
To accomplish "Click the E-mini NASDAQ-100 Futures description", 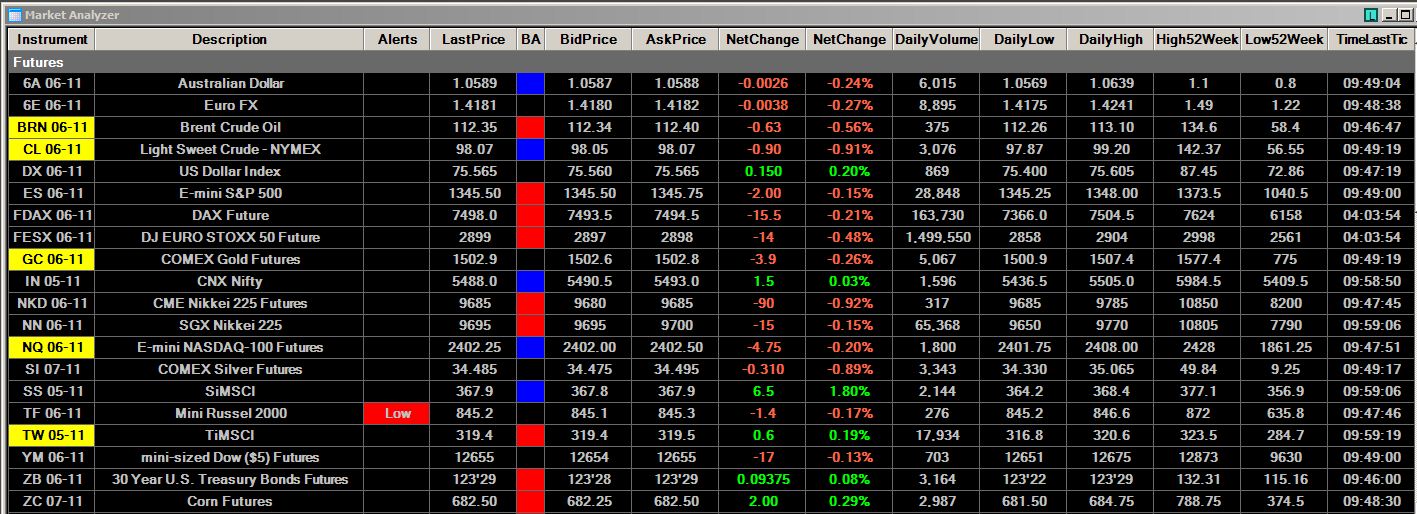I will tap(230, 347).
